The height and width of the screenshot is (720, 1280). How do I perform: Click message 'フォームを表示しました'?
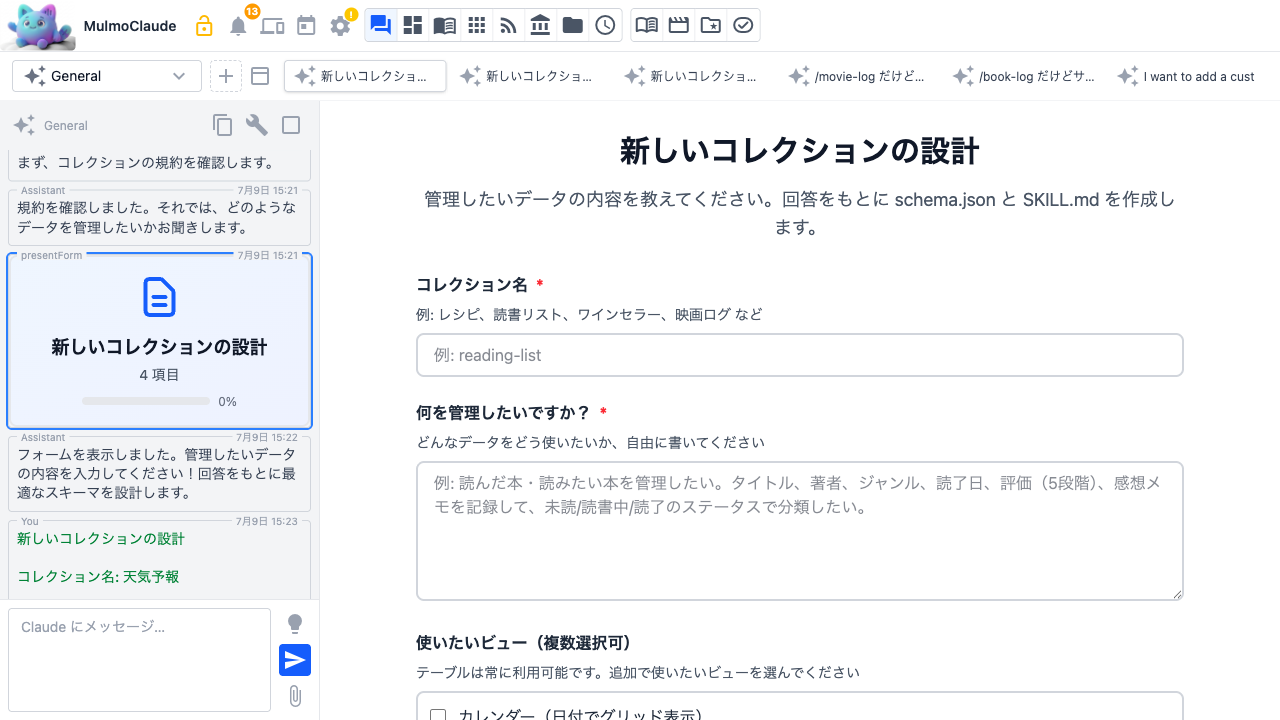pyautogui.click(x=160, y=473)
